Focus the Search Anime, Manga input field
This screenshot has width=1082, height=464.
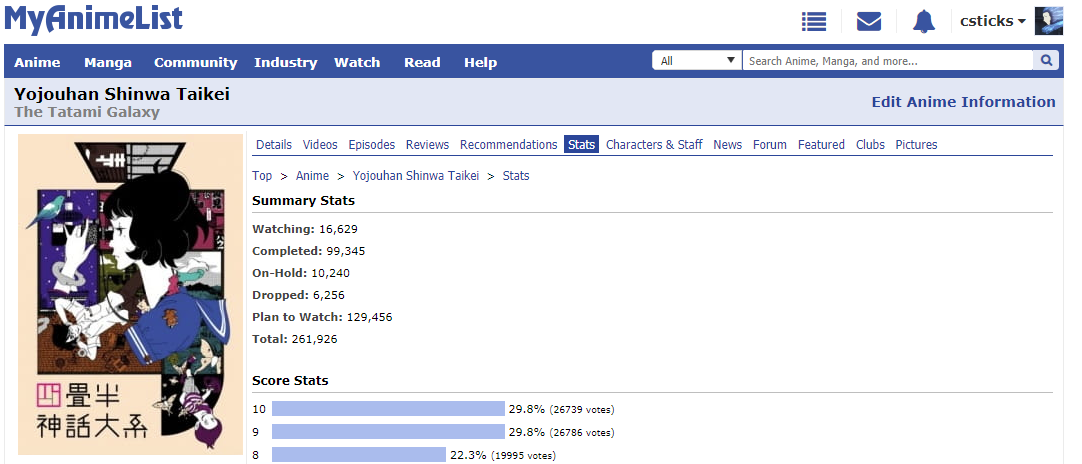(887, 61)
